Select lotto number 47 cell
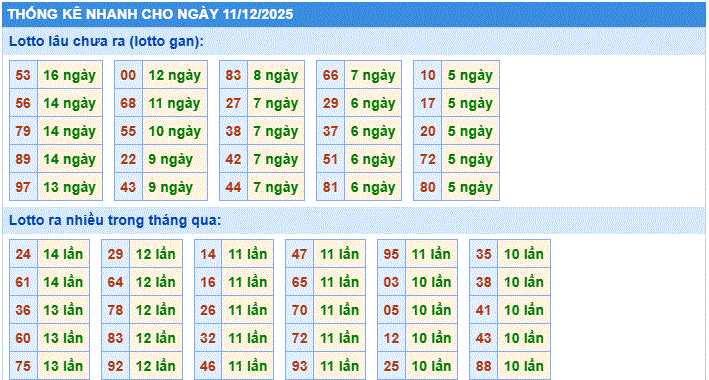 click(299, 254)
